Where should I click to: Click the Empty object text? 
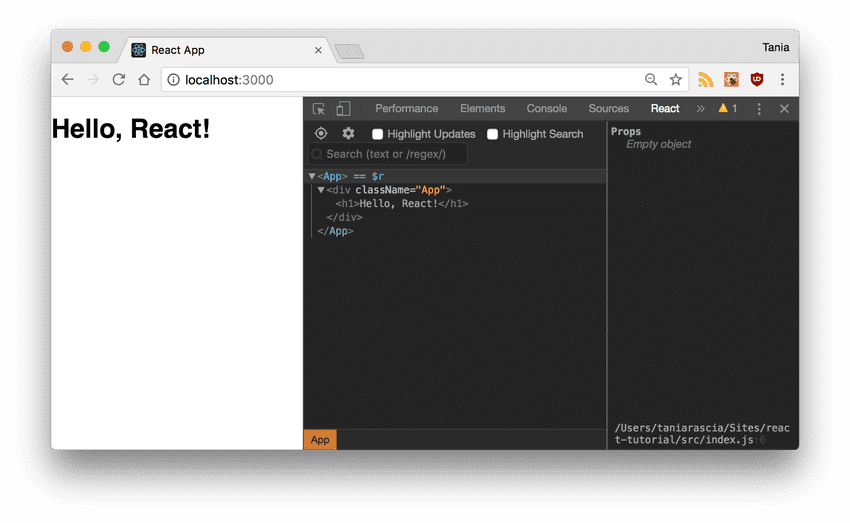click(658, 144)
